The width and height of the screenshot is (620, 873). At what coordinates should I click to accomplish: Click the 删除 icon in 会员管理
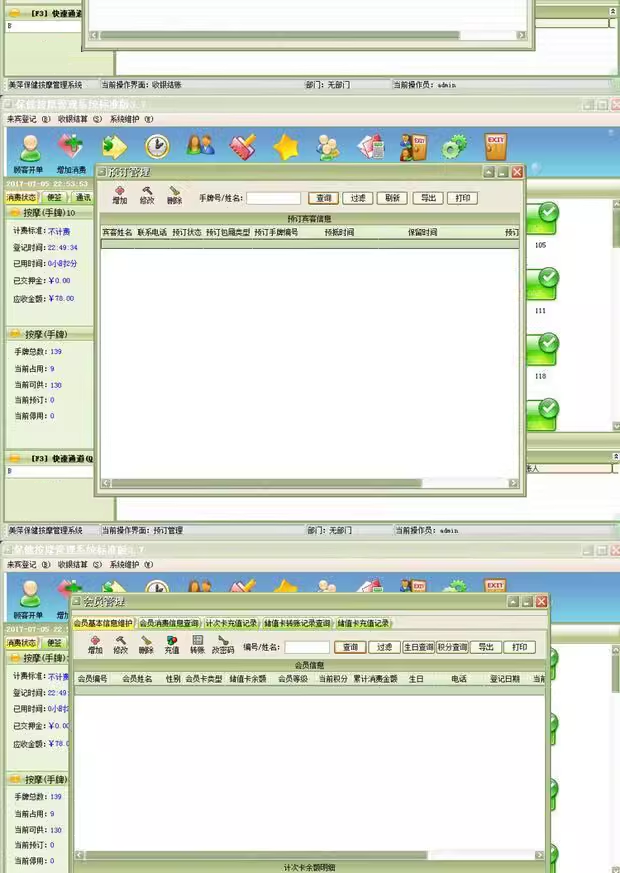click(146, 645)
